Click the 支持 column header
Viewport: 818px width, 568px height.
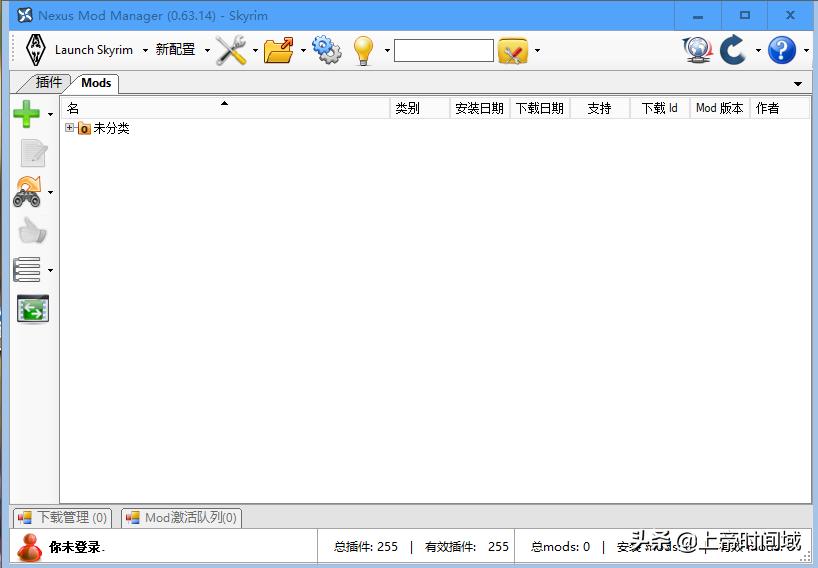(599, 108)
